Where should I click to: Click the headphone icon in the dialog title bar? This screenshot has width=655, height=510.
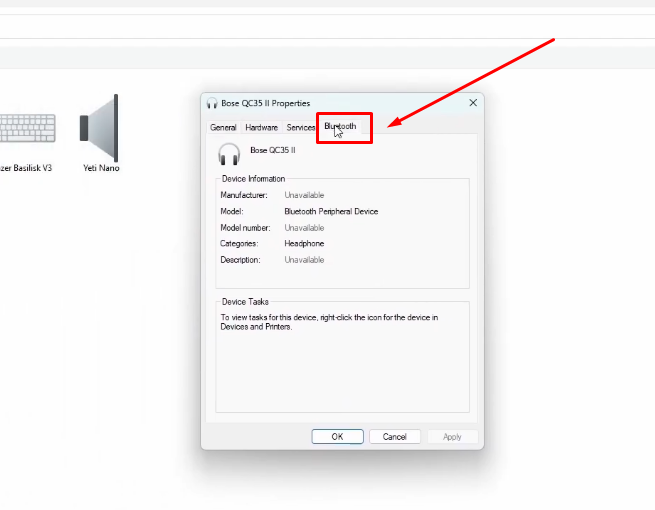[x=212, y=103]
